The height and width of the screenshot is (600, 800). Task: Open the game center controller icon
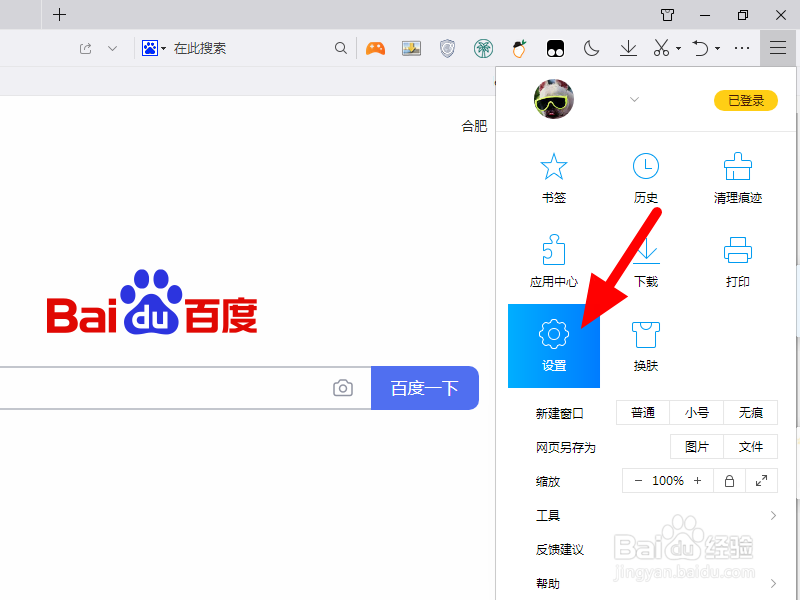pos(375,47)
